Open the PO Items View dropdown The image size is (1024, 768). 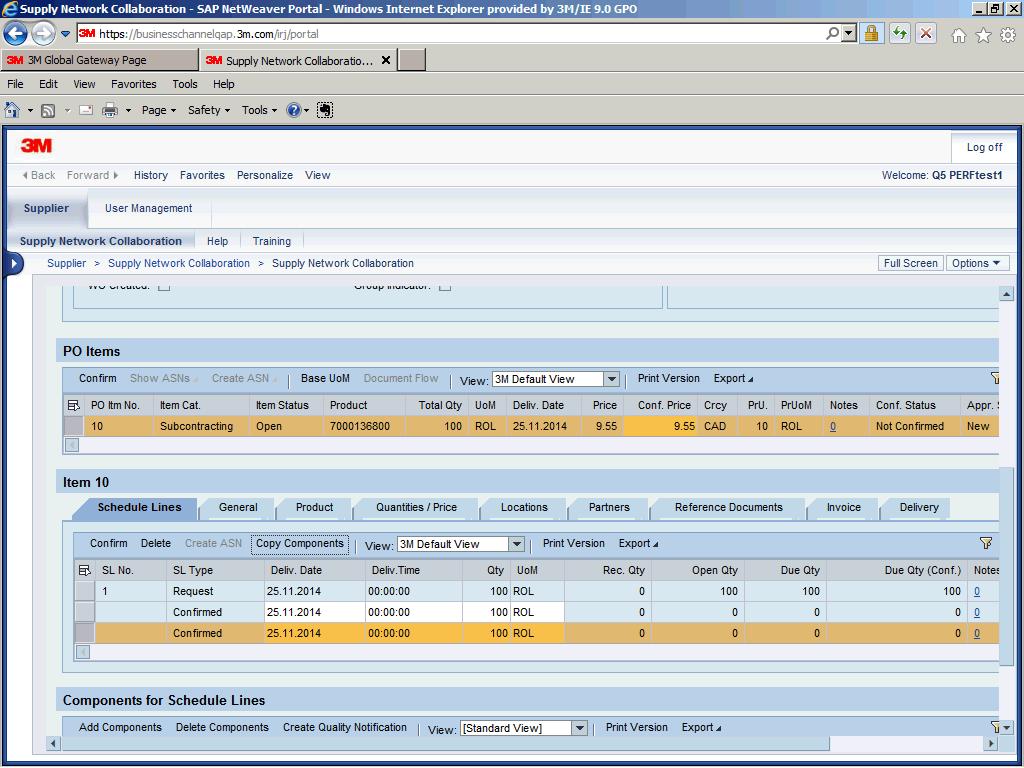[x=611, y=379]
